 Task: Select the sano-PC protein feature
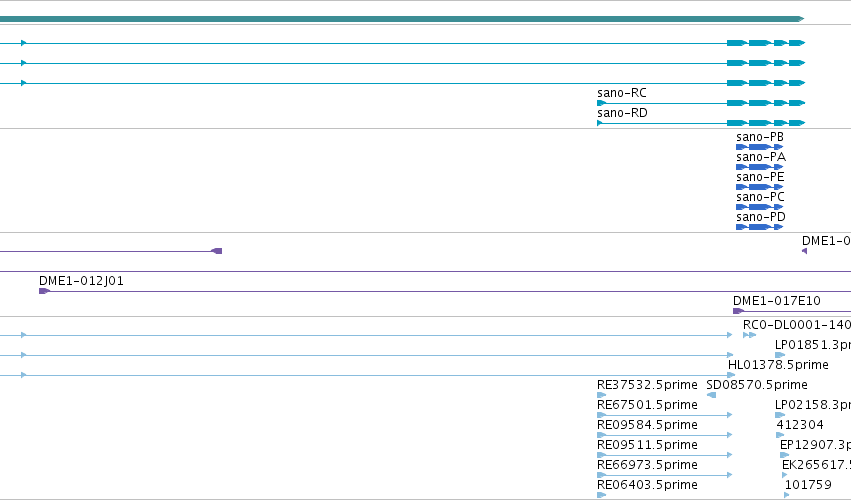(x=759, y=207)
